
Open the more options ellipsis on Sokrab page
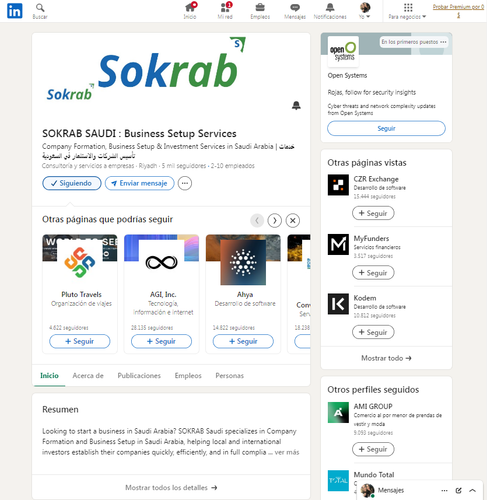click(185, 183)
